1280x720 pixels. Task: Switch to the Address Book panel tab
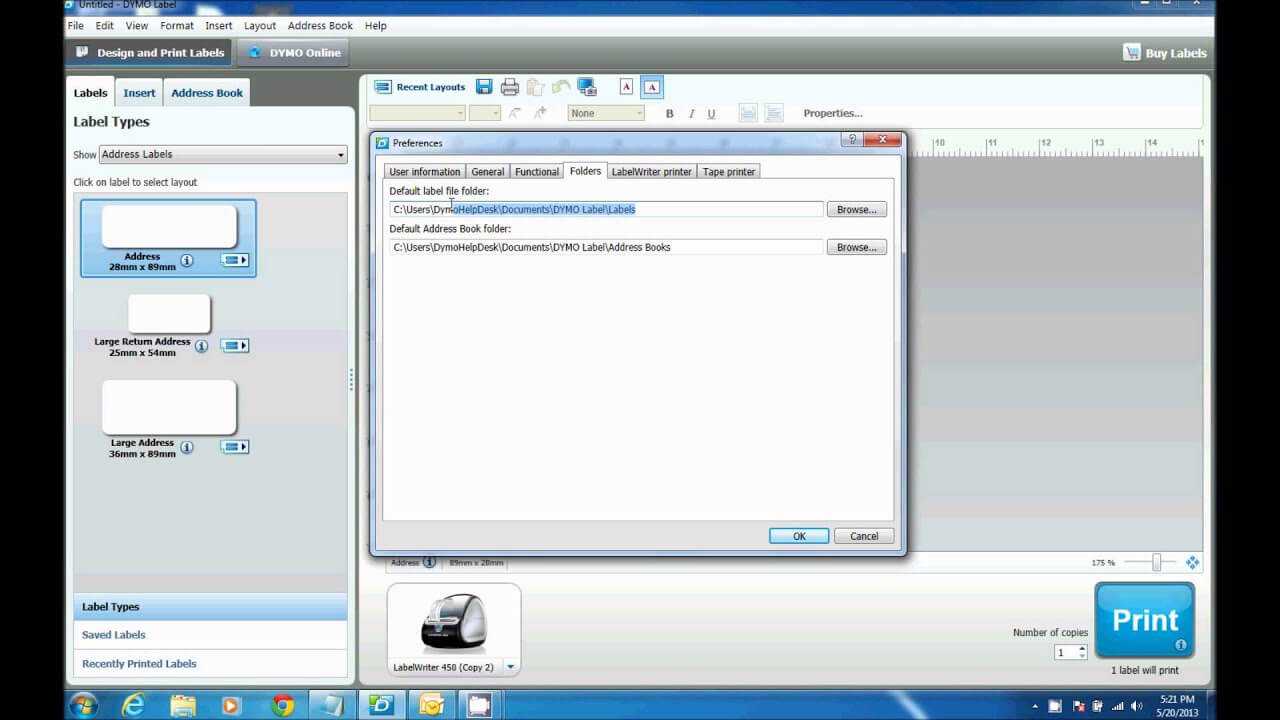tap(207, 93)
